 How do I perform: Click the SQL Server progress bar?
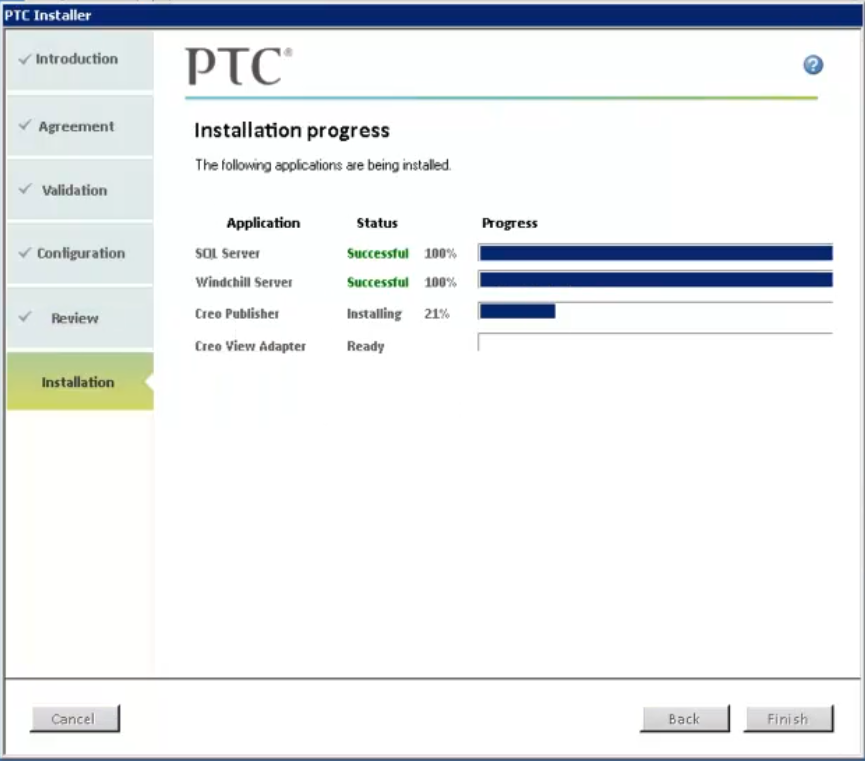(x=656, y=252)
